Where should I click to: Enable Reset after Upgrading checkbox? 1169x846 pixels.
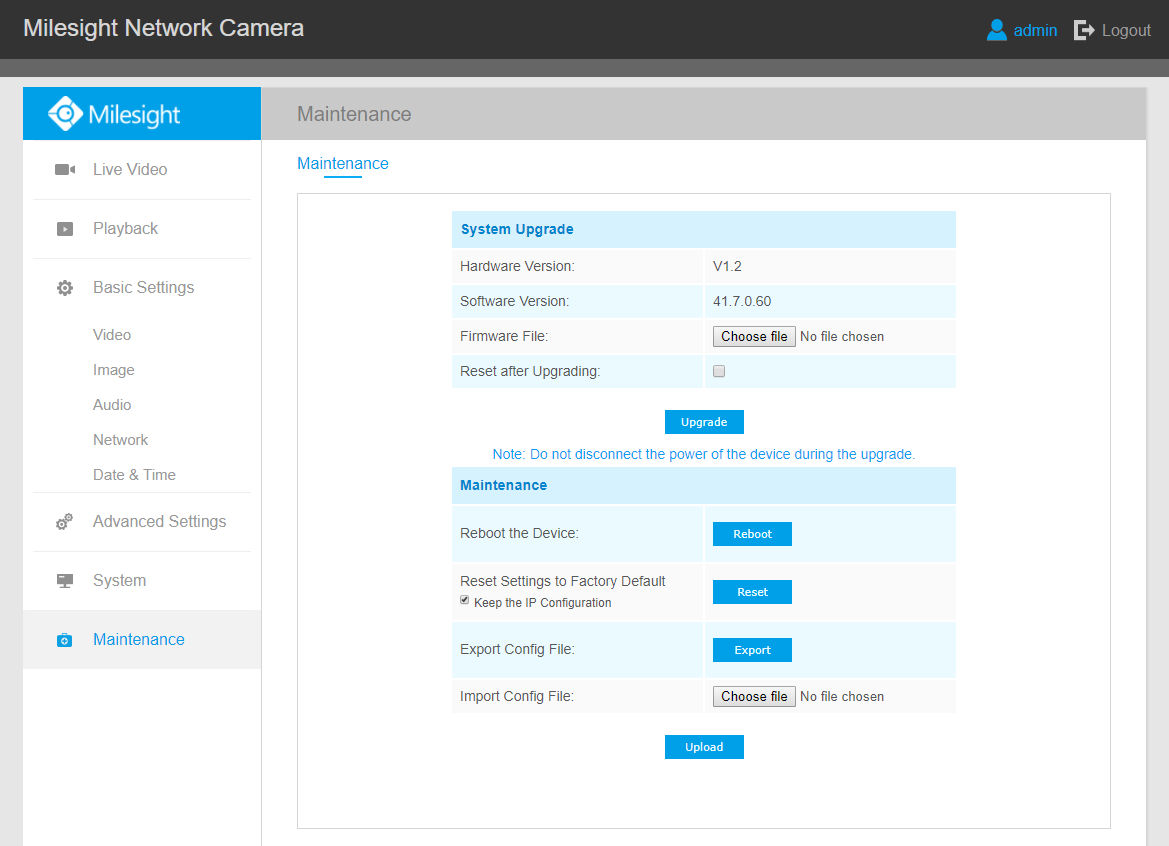pos(719,371)
